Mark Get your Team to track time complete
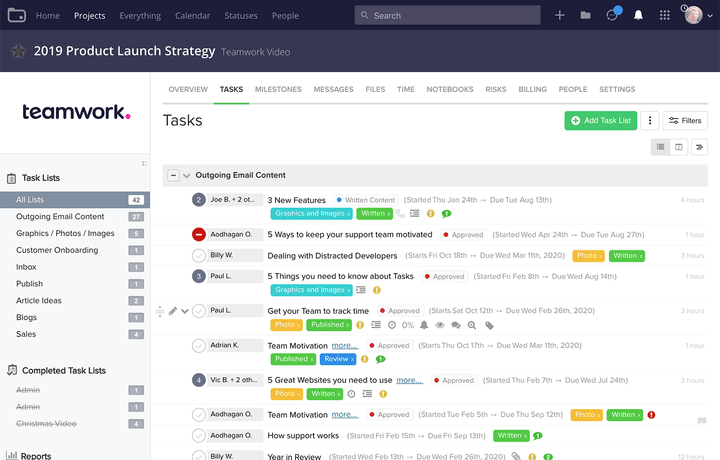Screen dimensions: 720x460 click(x=199, y=311)
